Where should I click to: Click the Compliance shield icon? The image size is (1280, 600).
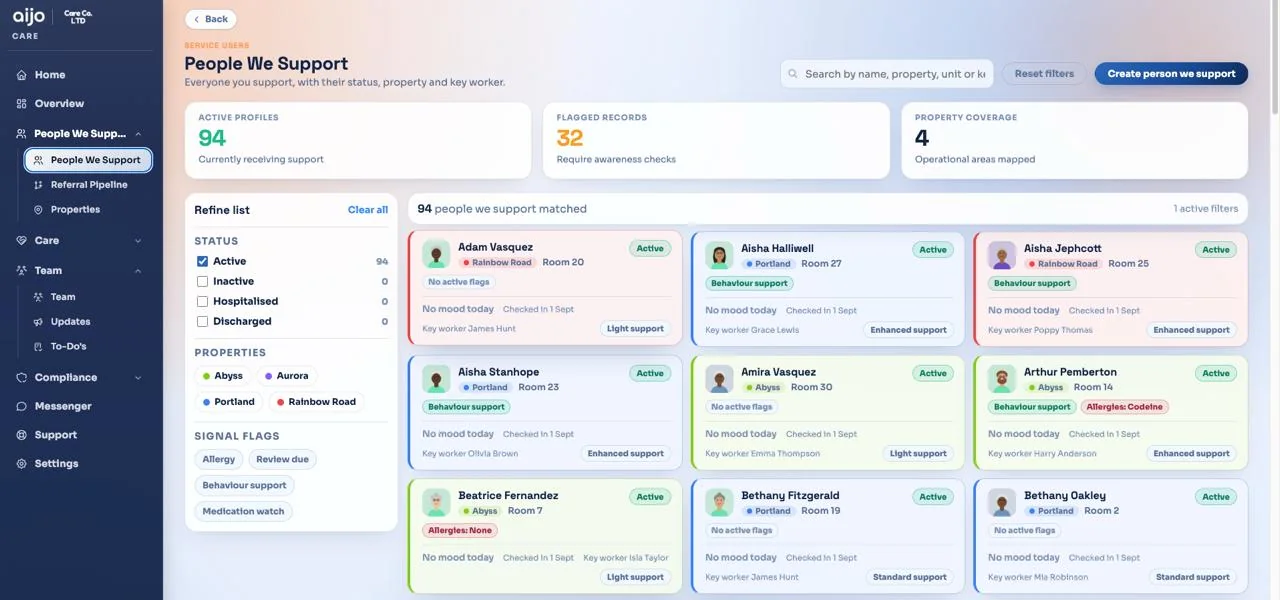[x=22, y=378]
